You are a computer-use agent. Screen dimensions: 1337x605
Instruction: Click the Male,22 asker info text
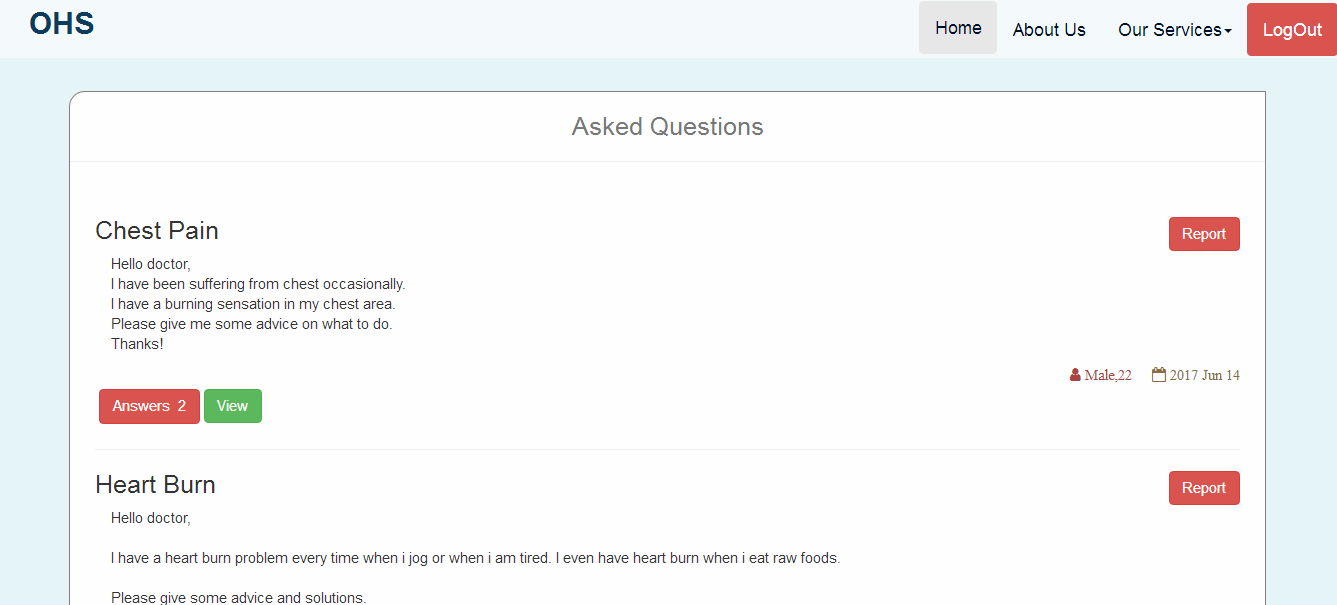[1108, 375]
